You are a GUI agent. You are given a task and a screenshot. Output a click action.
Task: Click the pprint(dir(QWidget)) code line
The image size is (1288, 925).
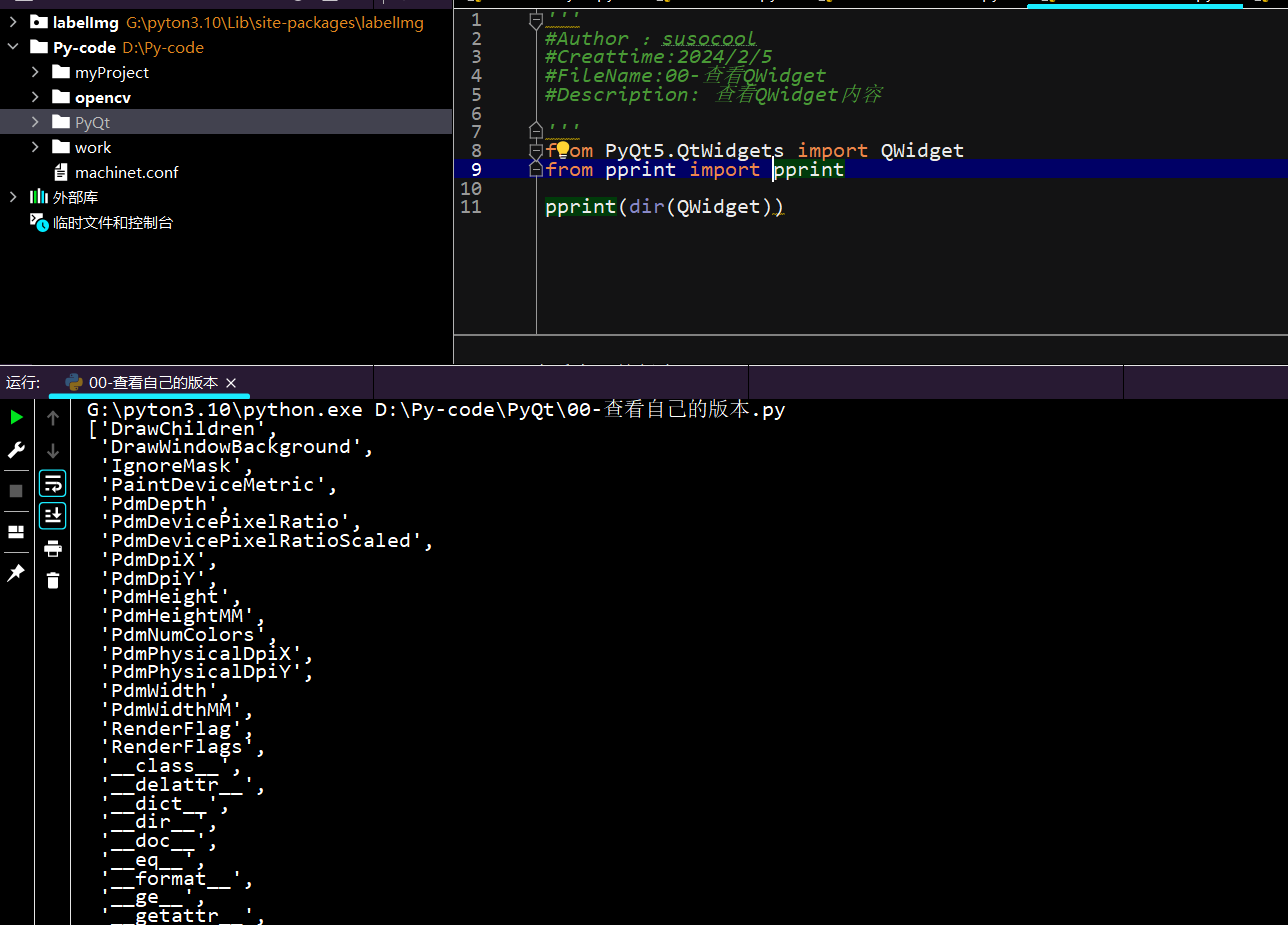coord(665,207)
